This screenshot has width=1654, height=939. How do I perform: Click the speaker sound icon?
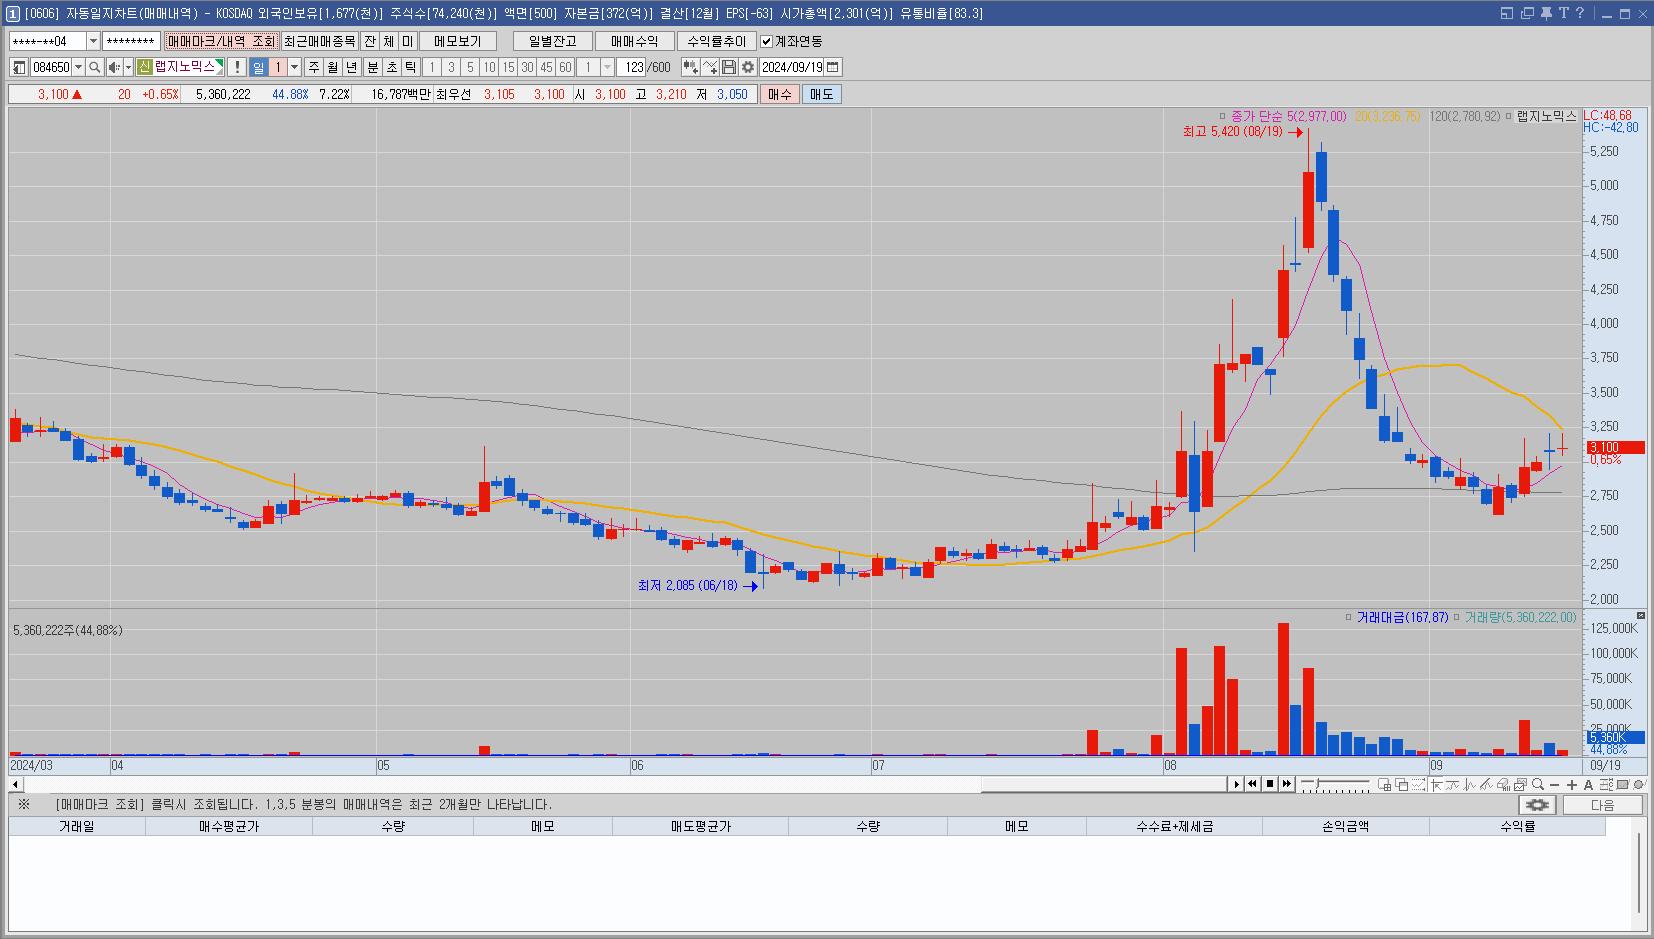point(114,67)
